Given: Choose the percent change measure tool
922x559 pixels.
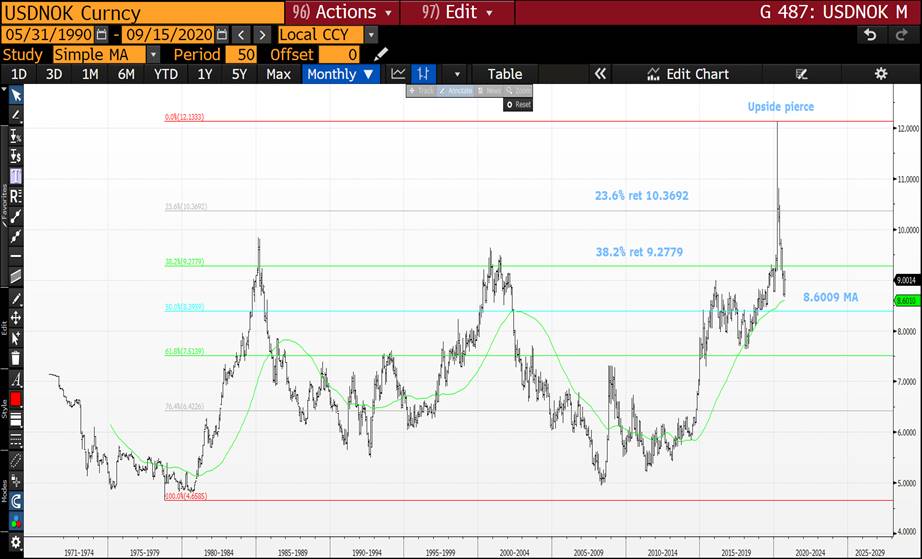Looking at the screenshot, I should [16, 136].
